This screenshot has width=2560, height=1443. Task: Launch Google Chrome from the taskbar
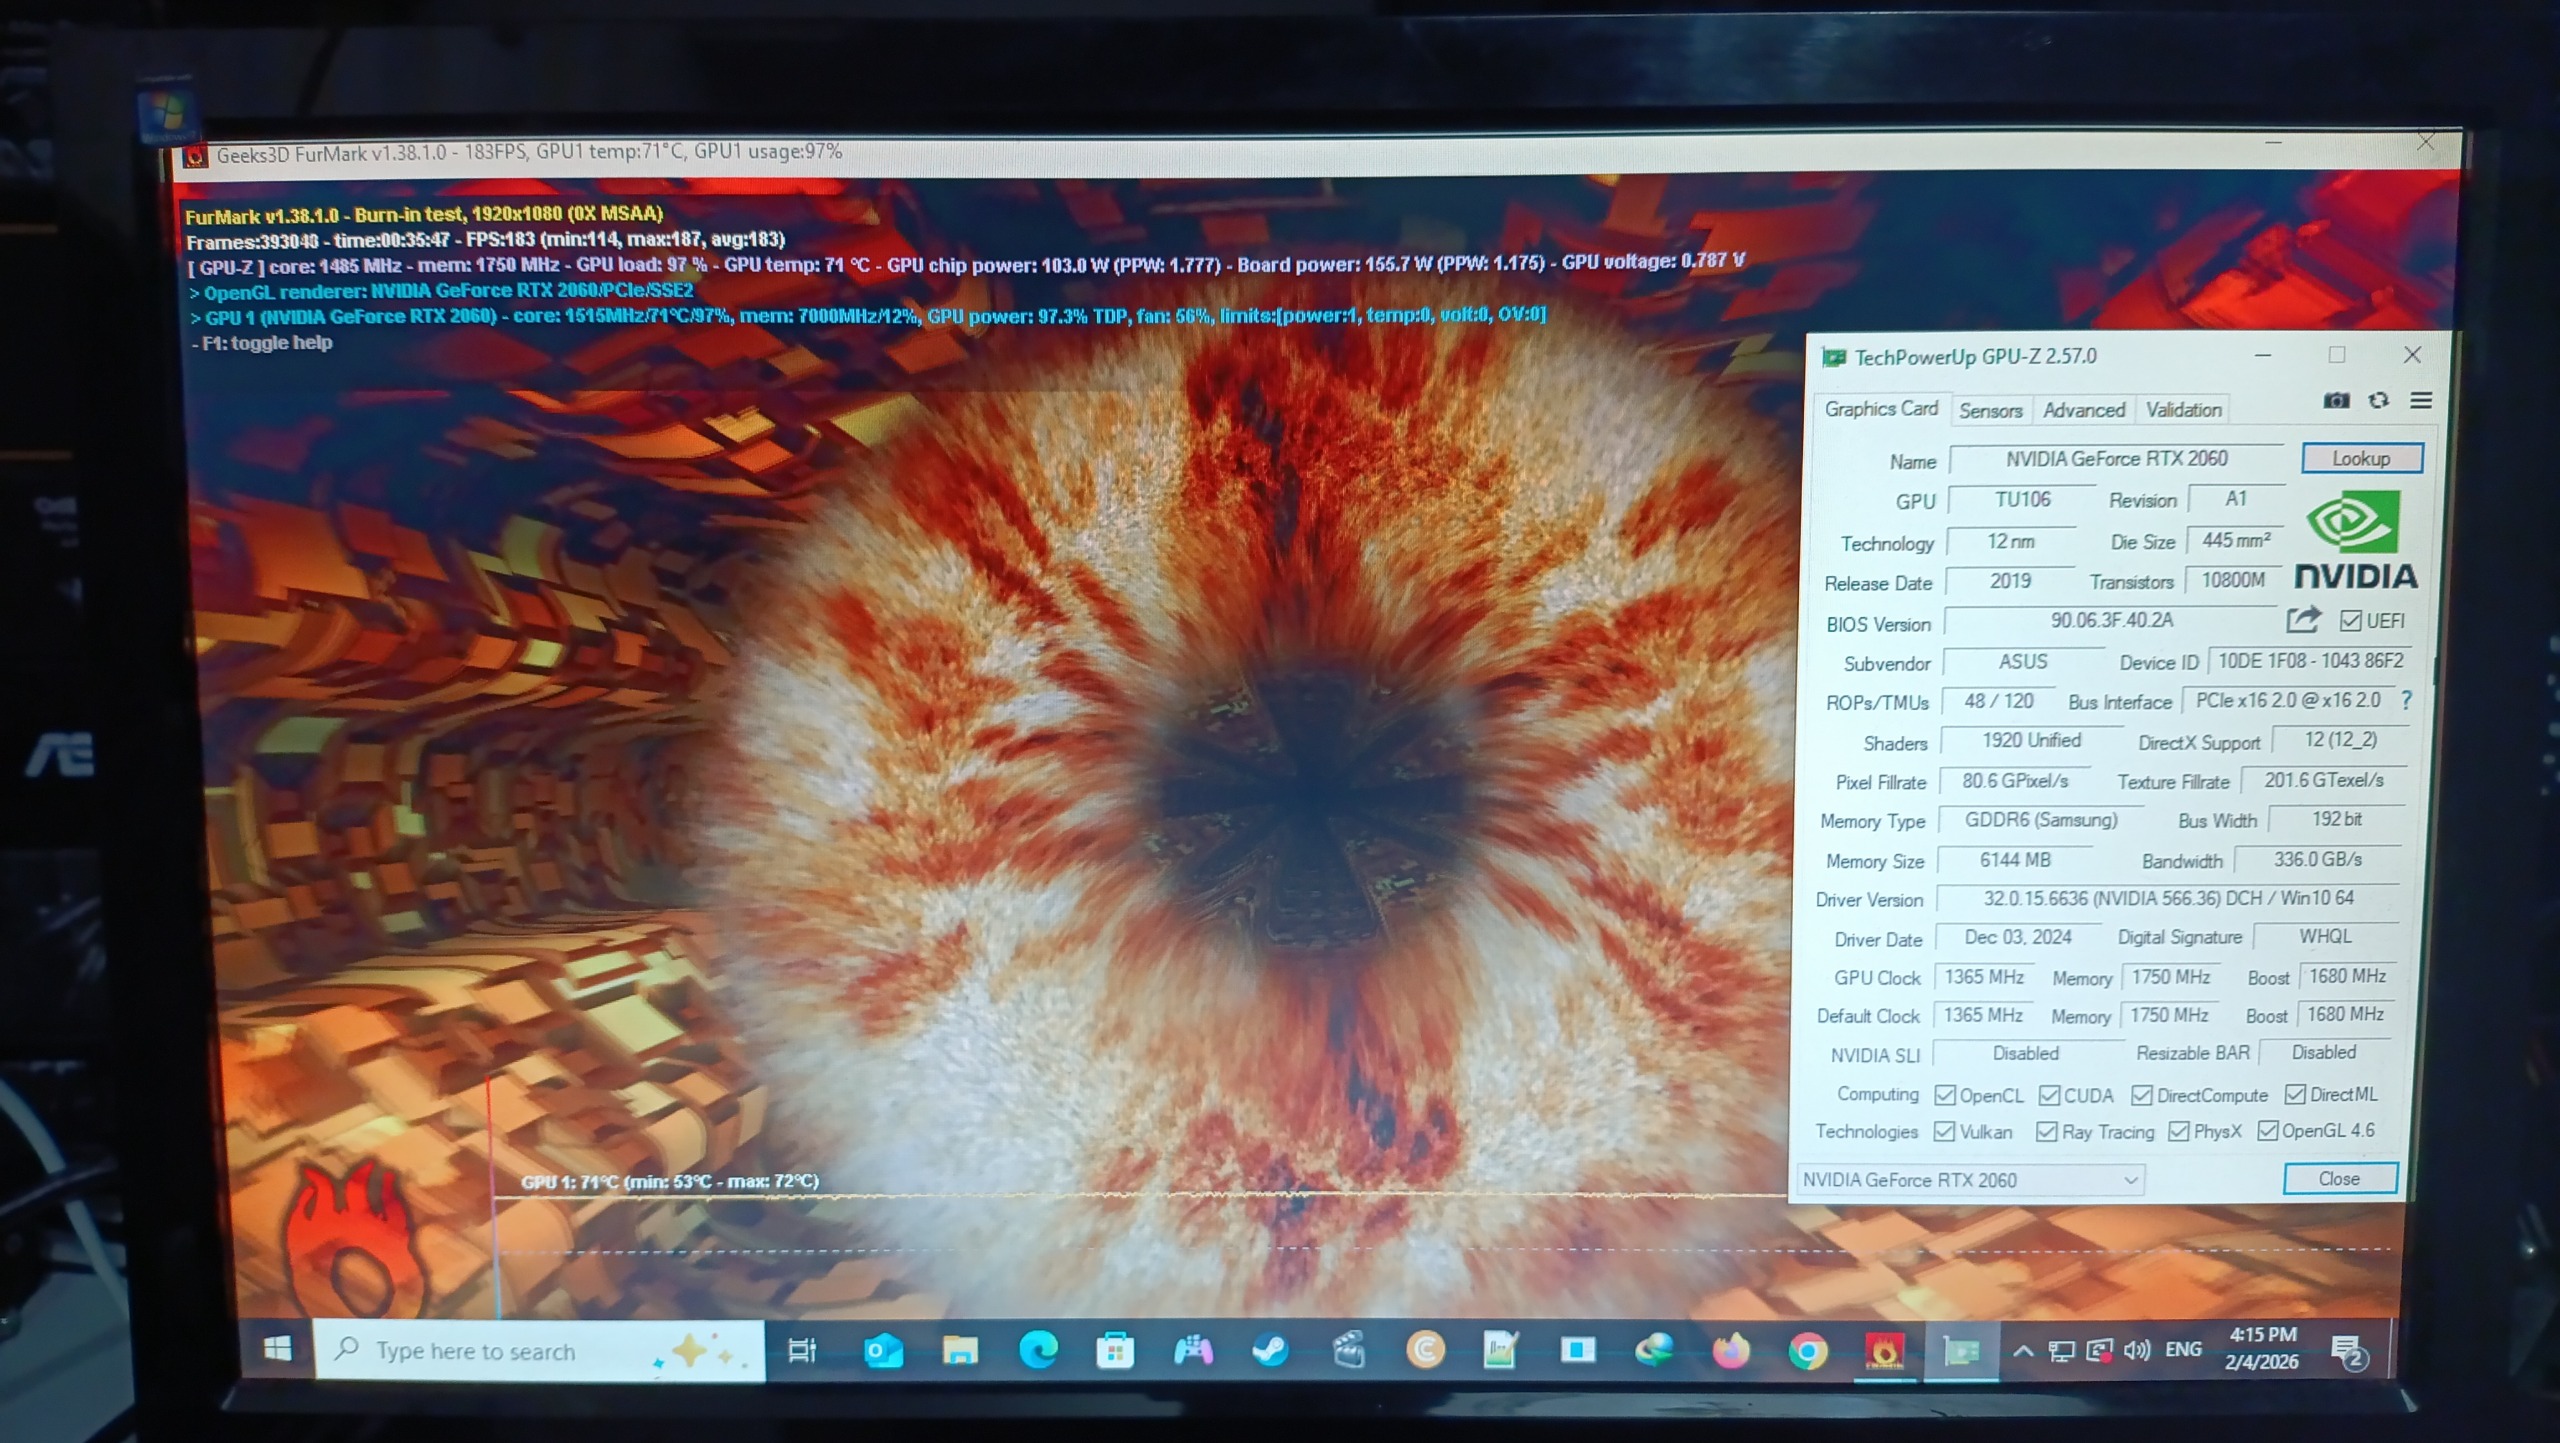click(1807, 1353)
